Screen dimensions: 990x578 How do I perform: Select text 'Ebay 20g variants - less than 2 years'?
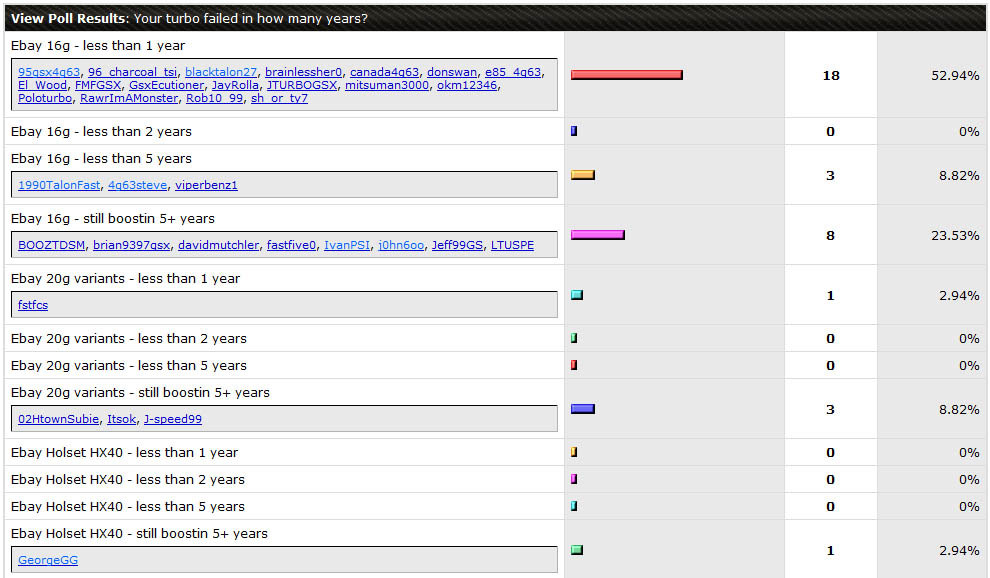pyautogui.click(x=129, y=339)
